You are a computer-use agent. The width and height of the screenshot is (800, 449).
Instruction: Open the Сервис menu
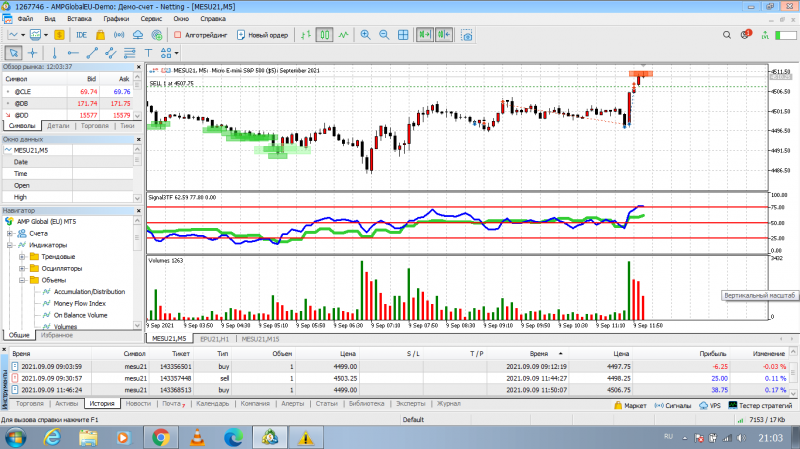151,19
